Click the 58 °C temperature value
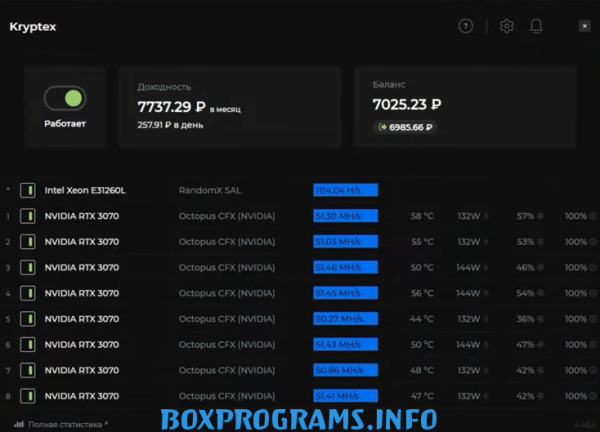Screen dimensions: 600x432 [x=422, y=216]
